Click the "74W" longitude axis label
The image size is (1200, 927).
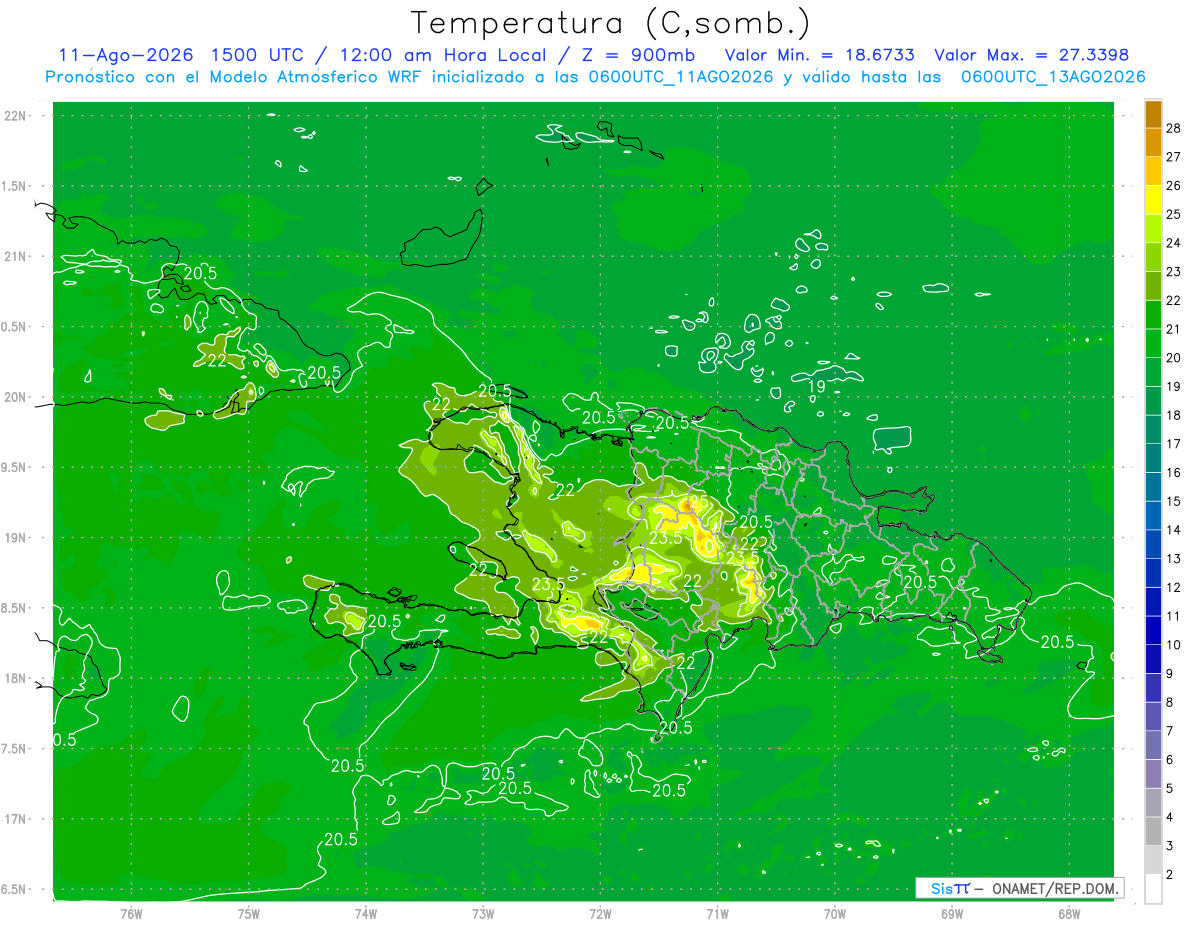pyautogui.click(x=366, y=914)
